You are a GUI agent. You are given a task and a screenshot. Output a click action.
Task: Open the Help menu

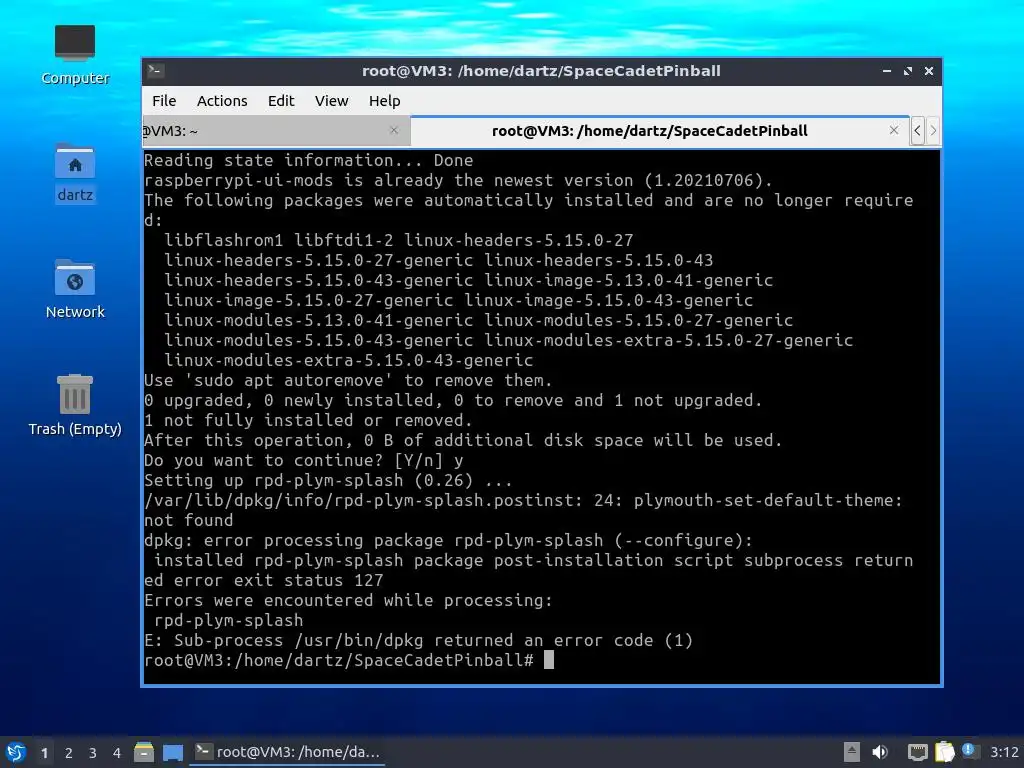[x=384, y=101]
